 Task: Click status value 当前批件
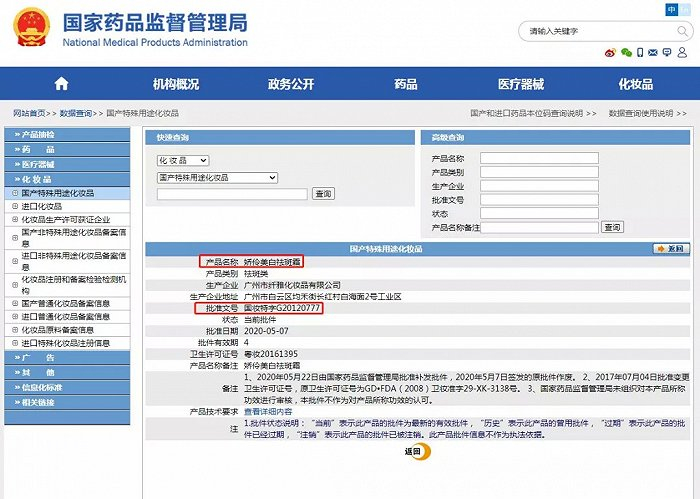(260, 320)
